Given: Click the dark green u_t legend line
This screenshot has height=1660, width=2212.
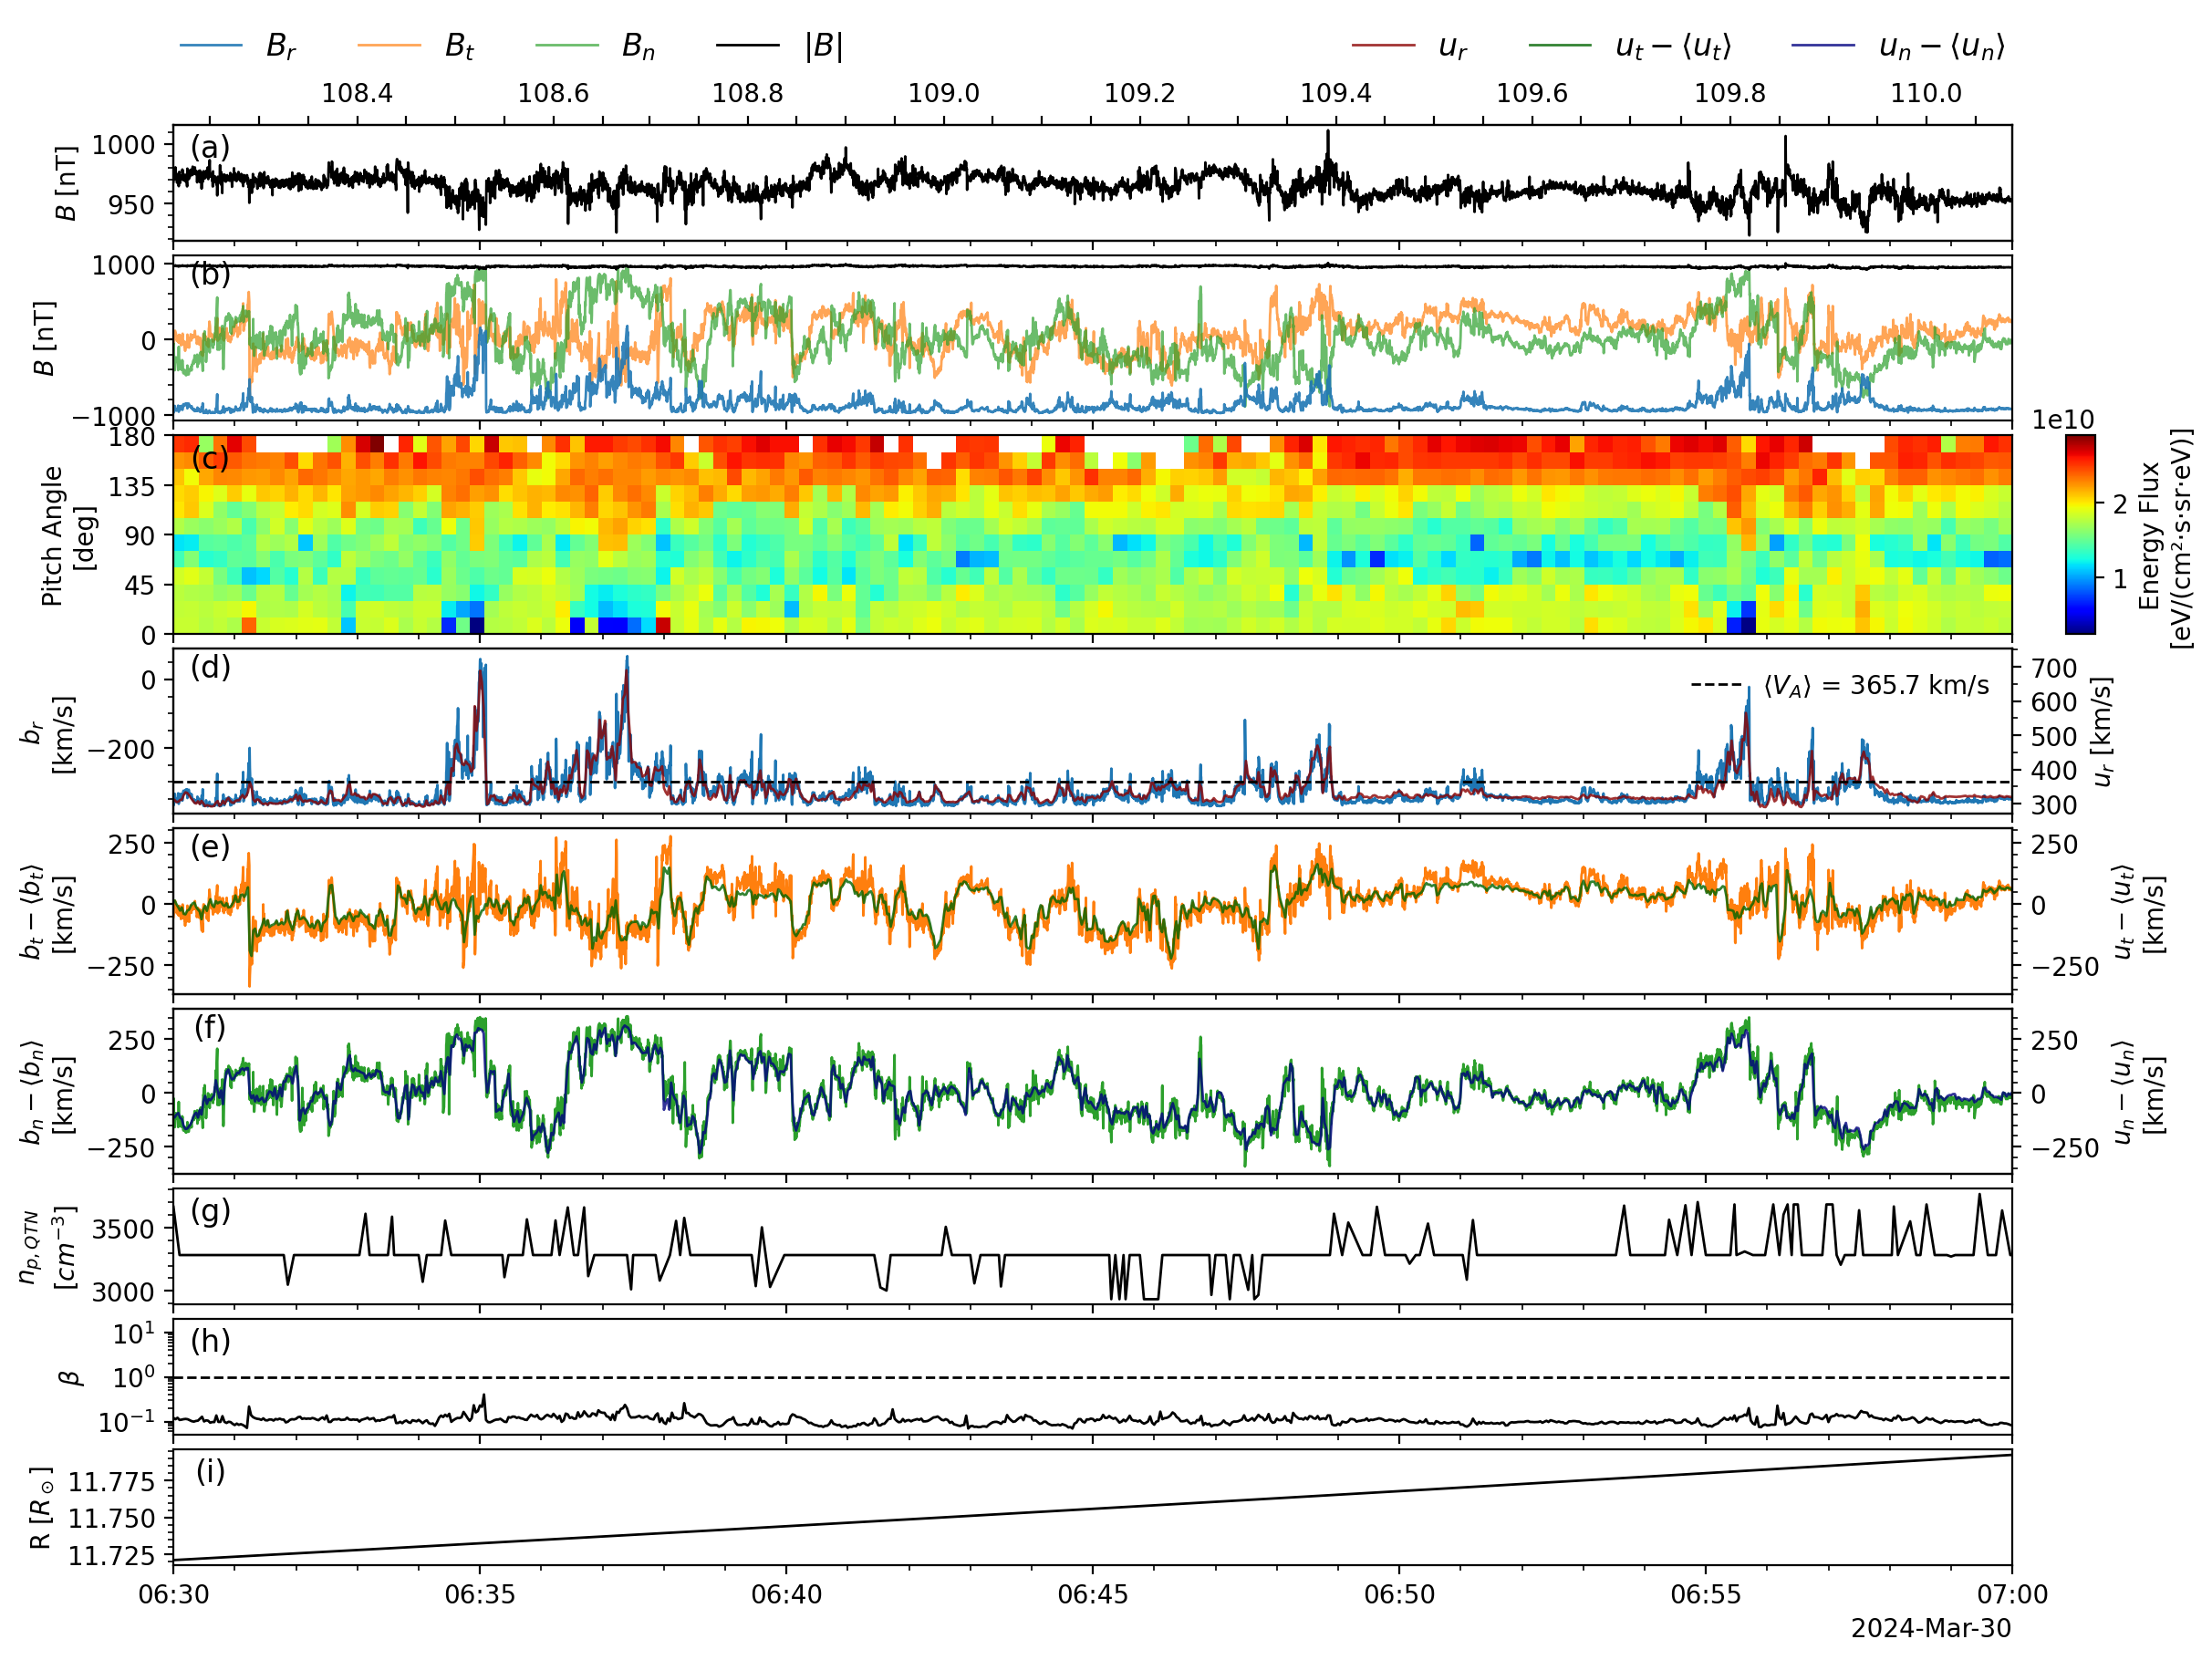Looking at the screenshot, I should [1560, 46].
